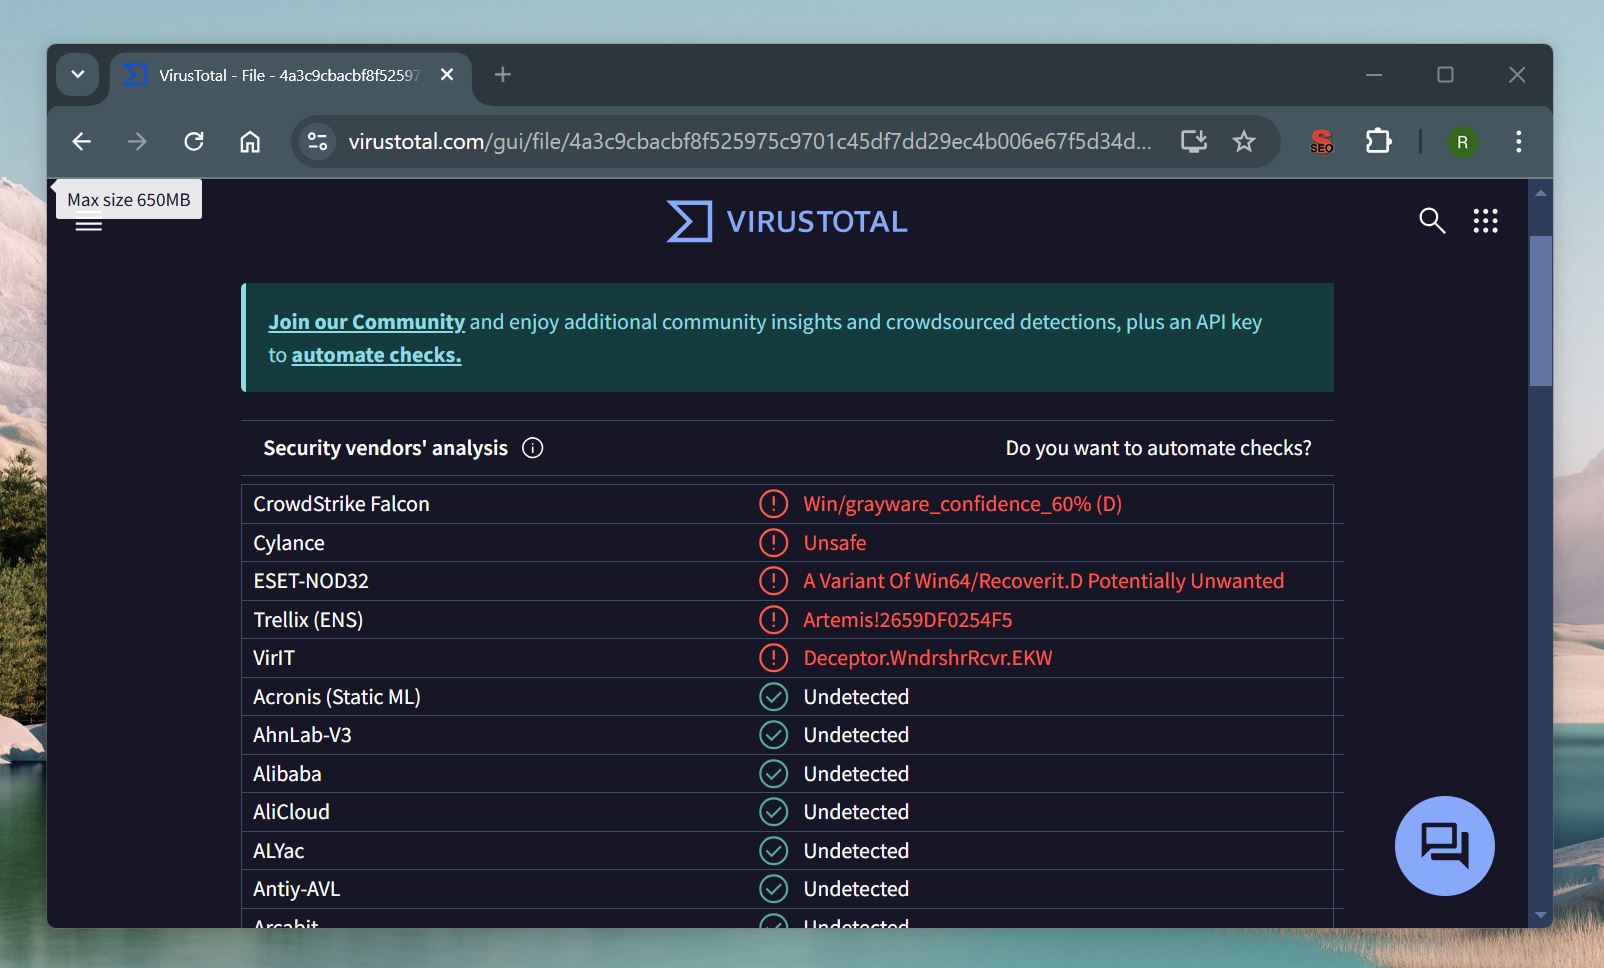1604x968 pixels.
Task: Follow the automate checks link
Action: (x=376, y=355)
